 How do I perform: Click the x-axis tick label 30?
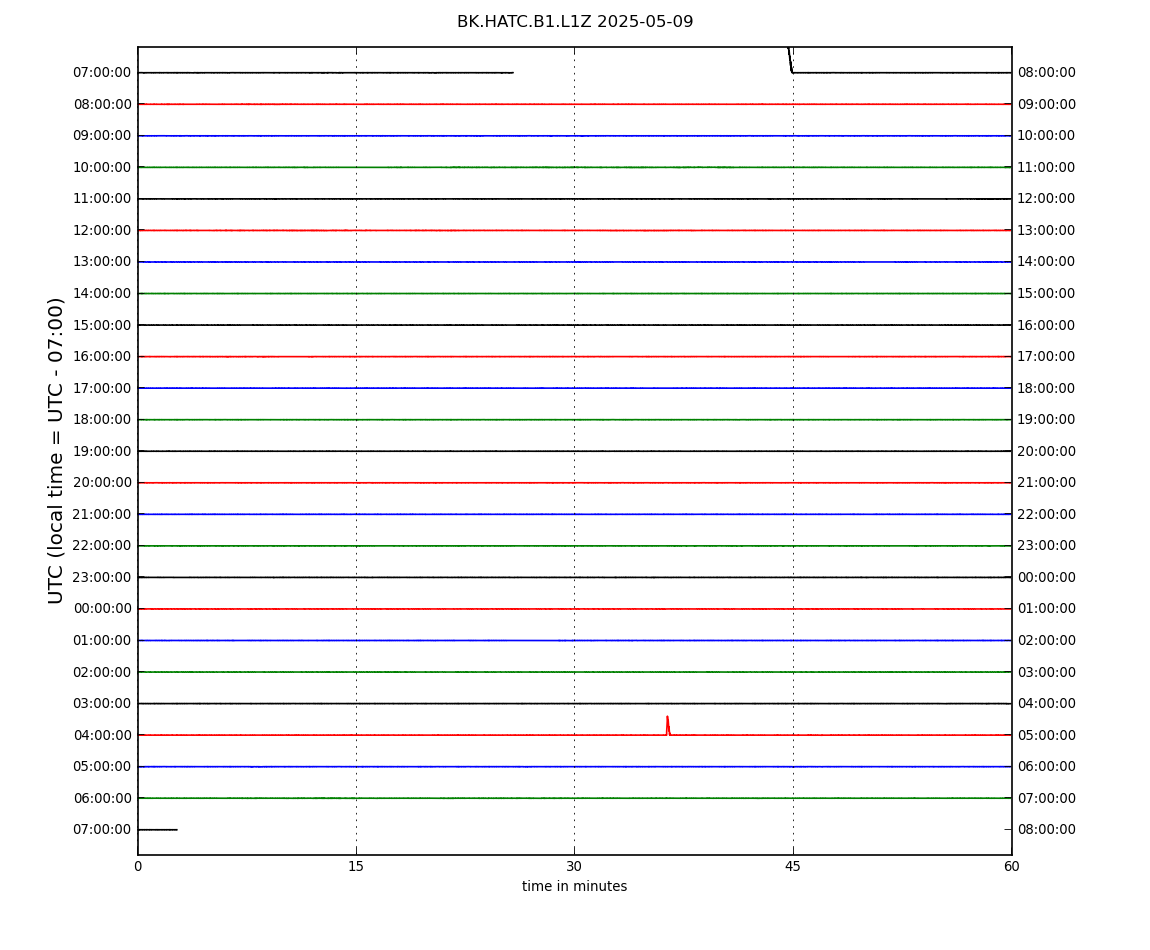coord(574,866)
